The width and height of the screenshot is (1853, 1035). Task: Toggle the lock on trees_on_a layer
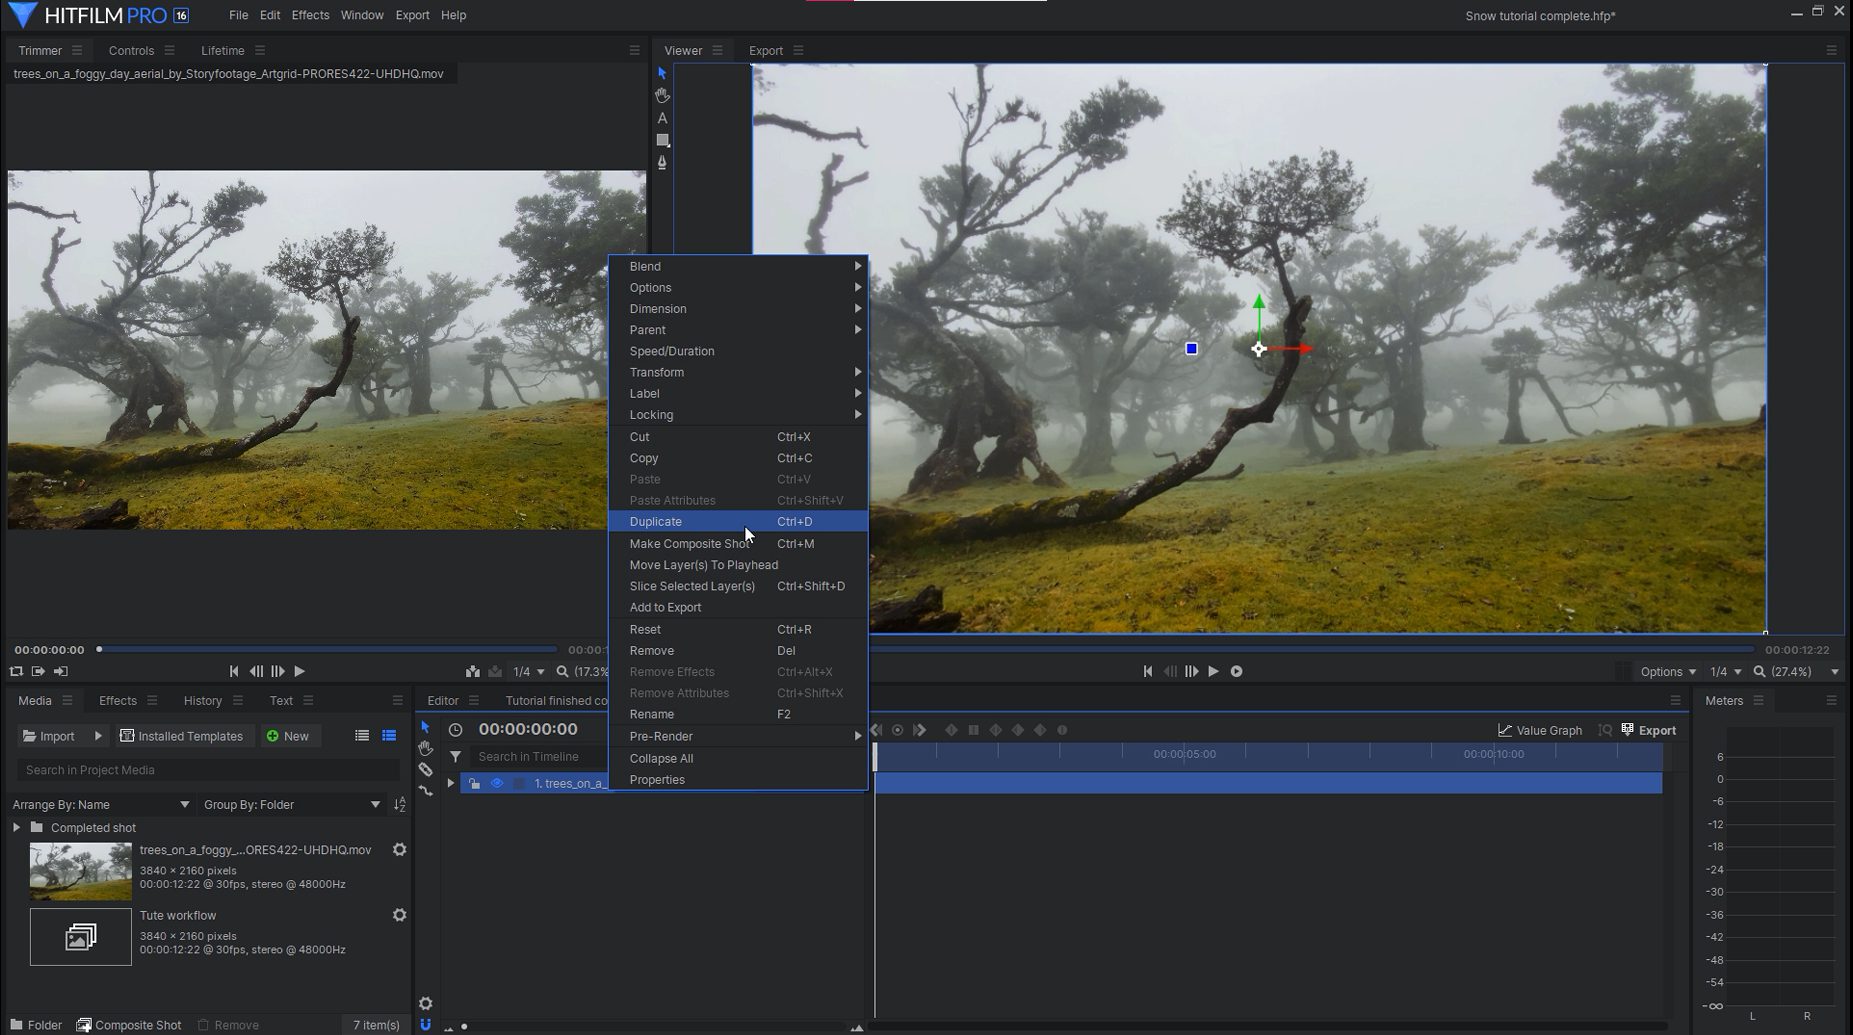[474, 783]
